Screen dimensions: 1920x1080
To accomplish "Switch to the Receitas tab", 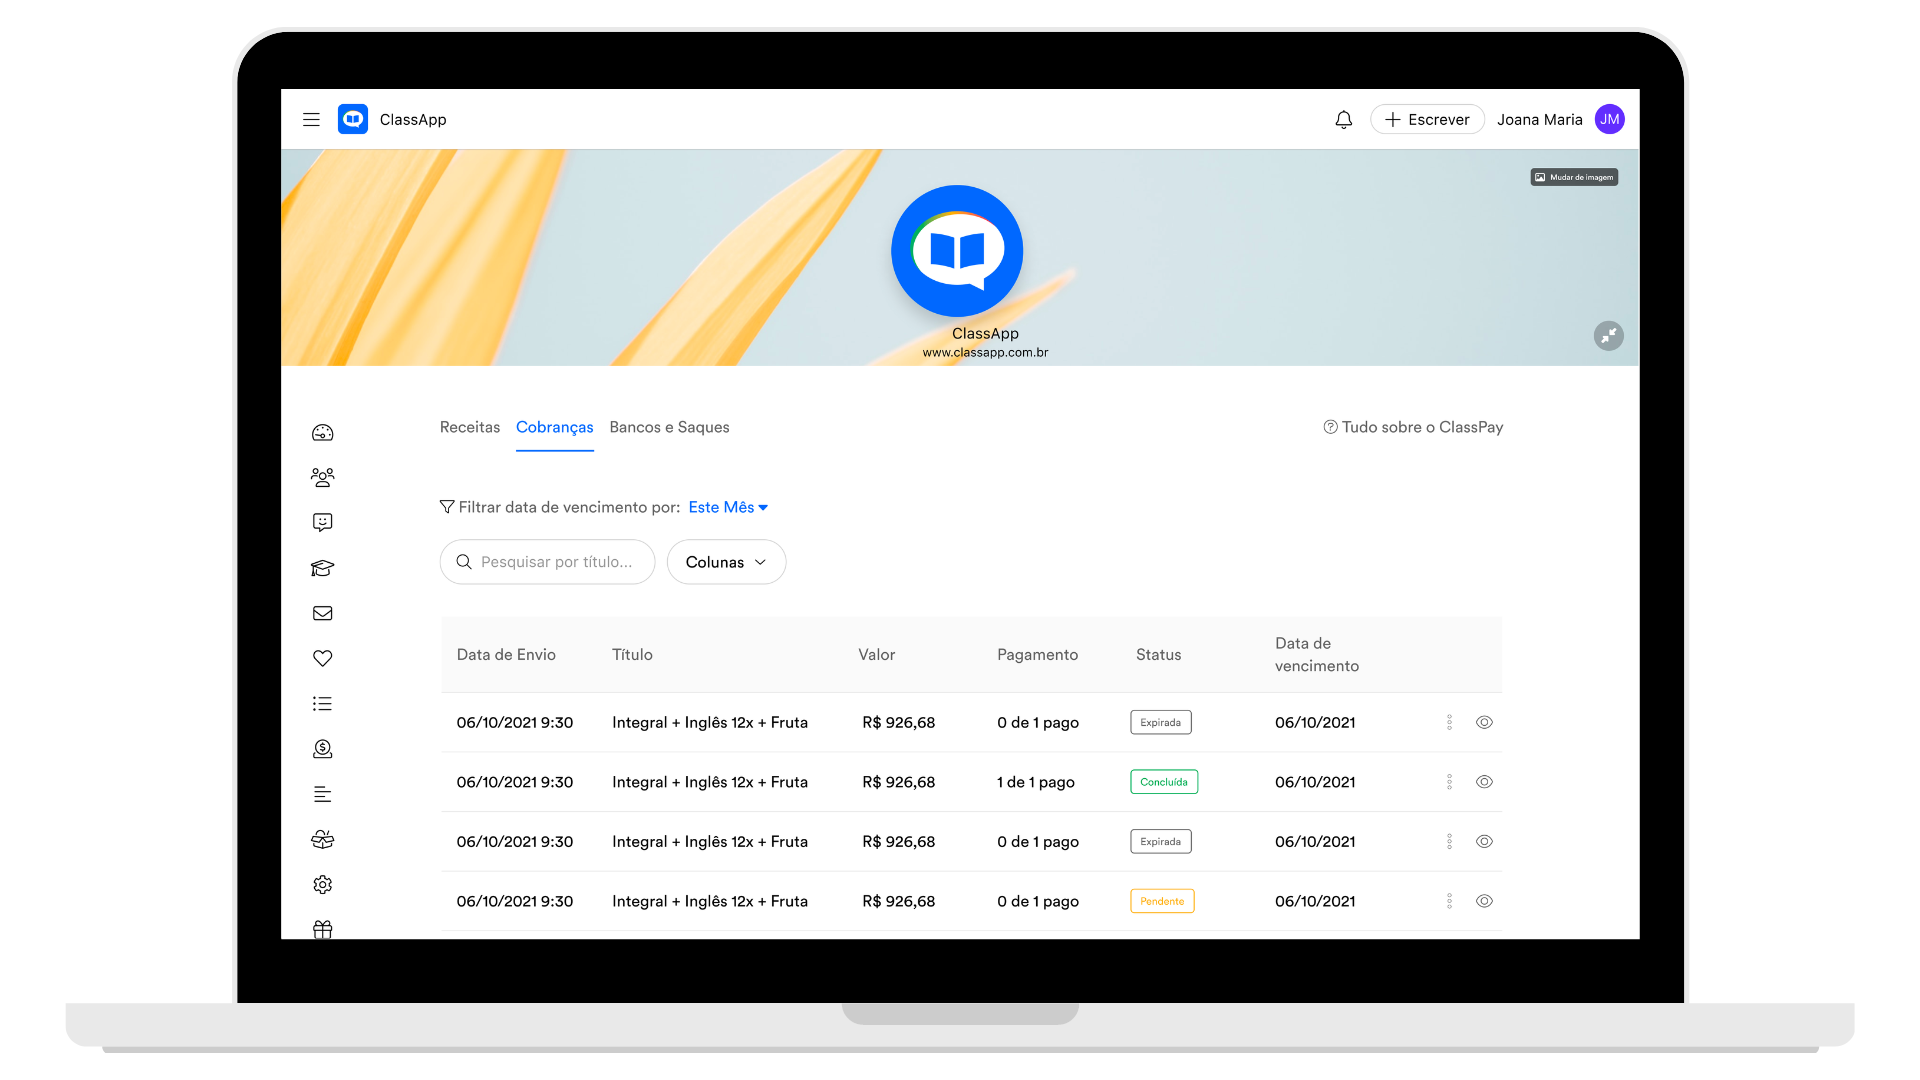I will tap(470, 427).
